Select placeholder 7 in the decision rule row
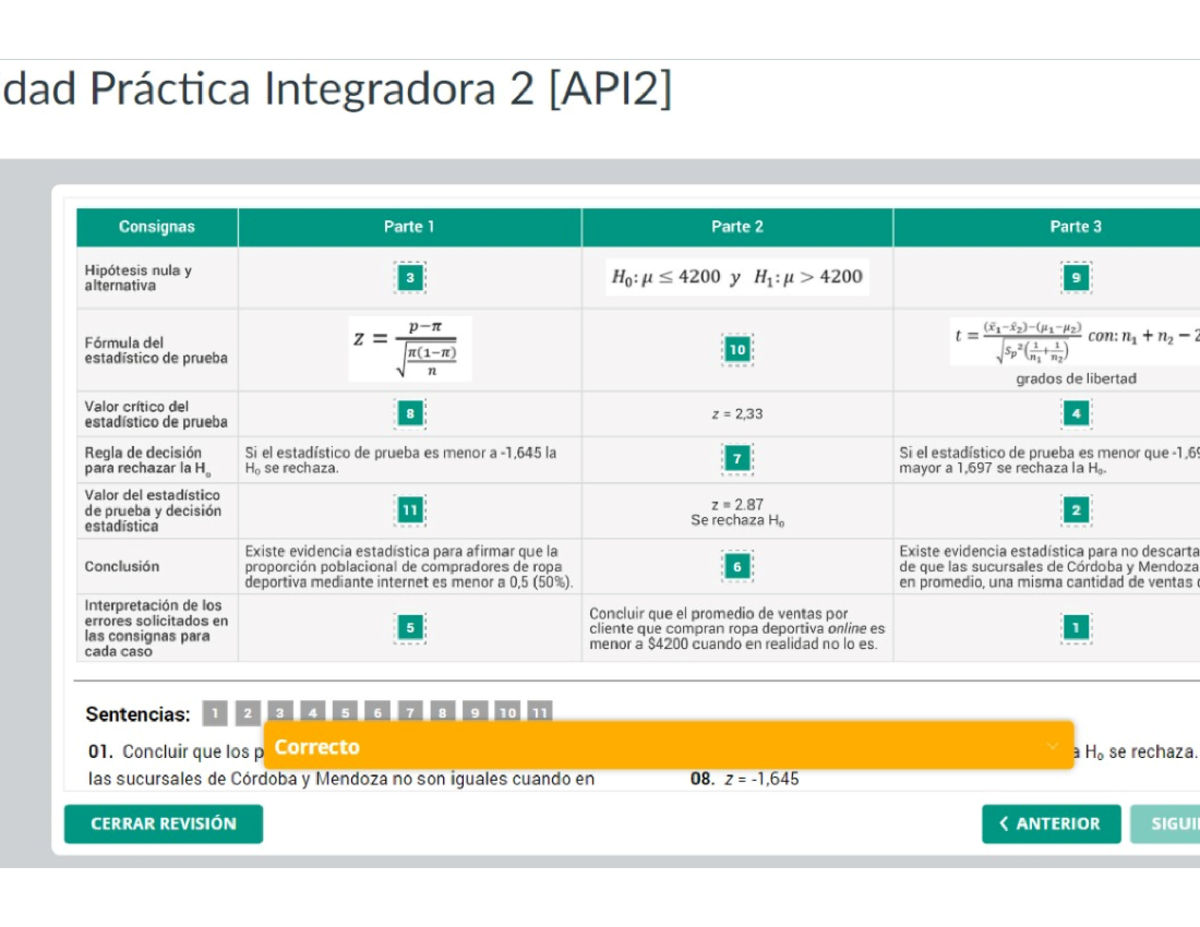Viewport: 1200px width, 927px height. coord(737,458)
